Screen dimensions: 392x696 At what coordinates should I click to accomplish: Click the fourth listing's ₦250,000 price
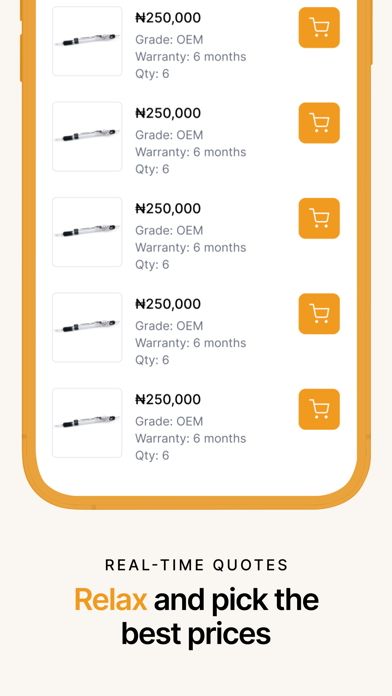(x=168, y=304)
